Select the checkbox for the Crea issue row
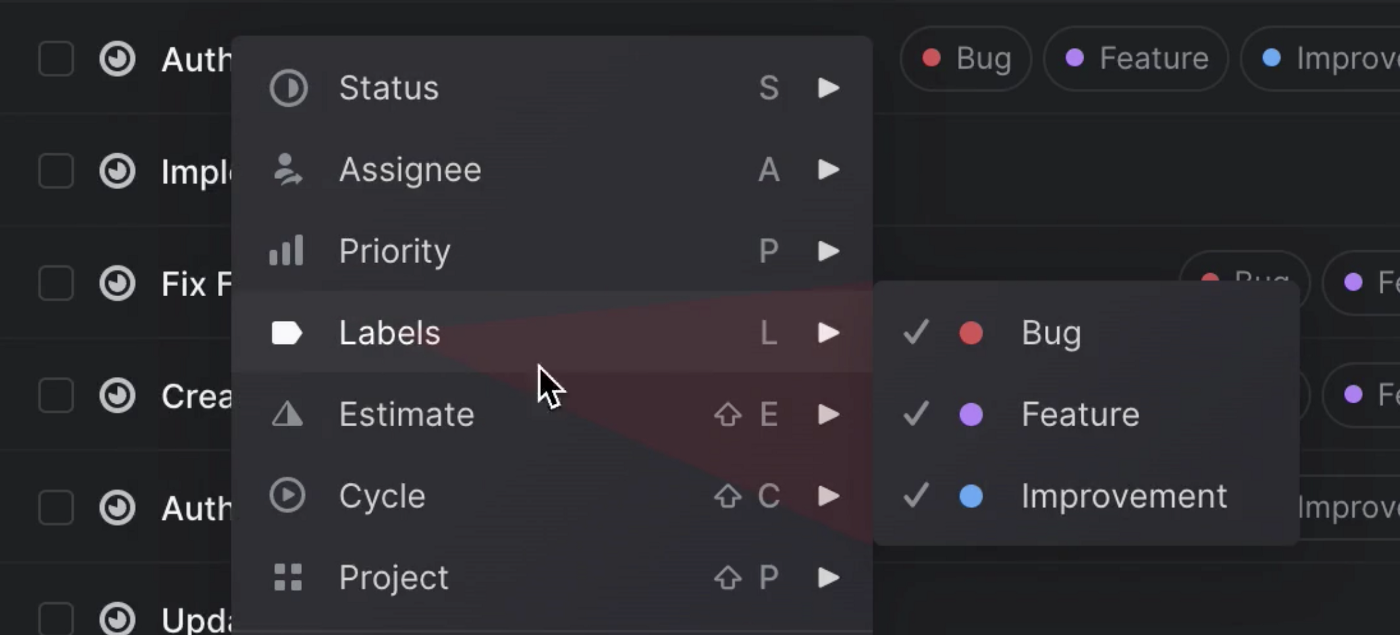Viewport: 1400px width, 635px height. pos(56,396)
